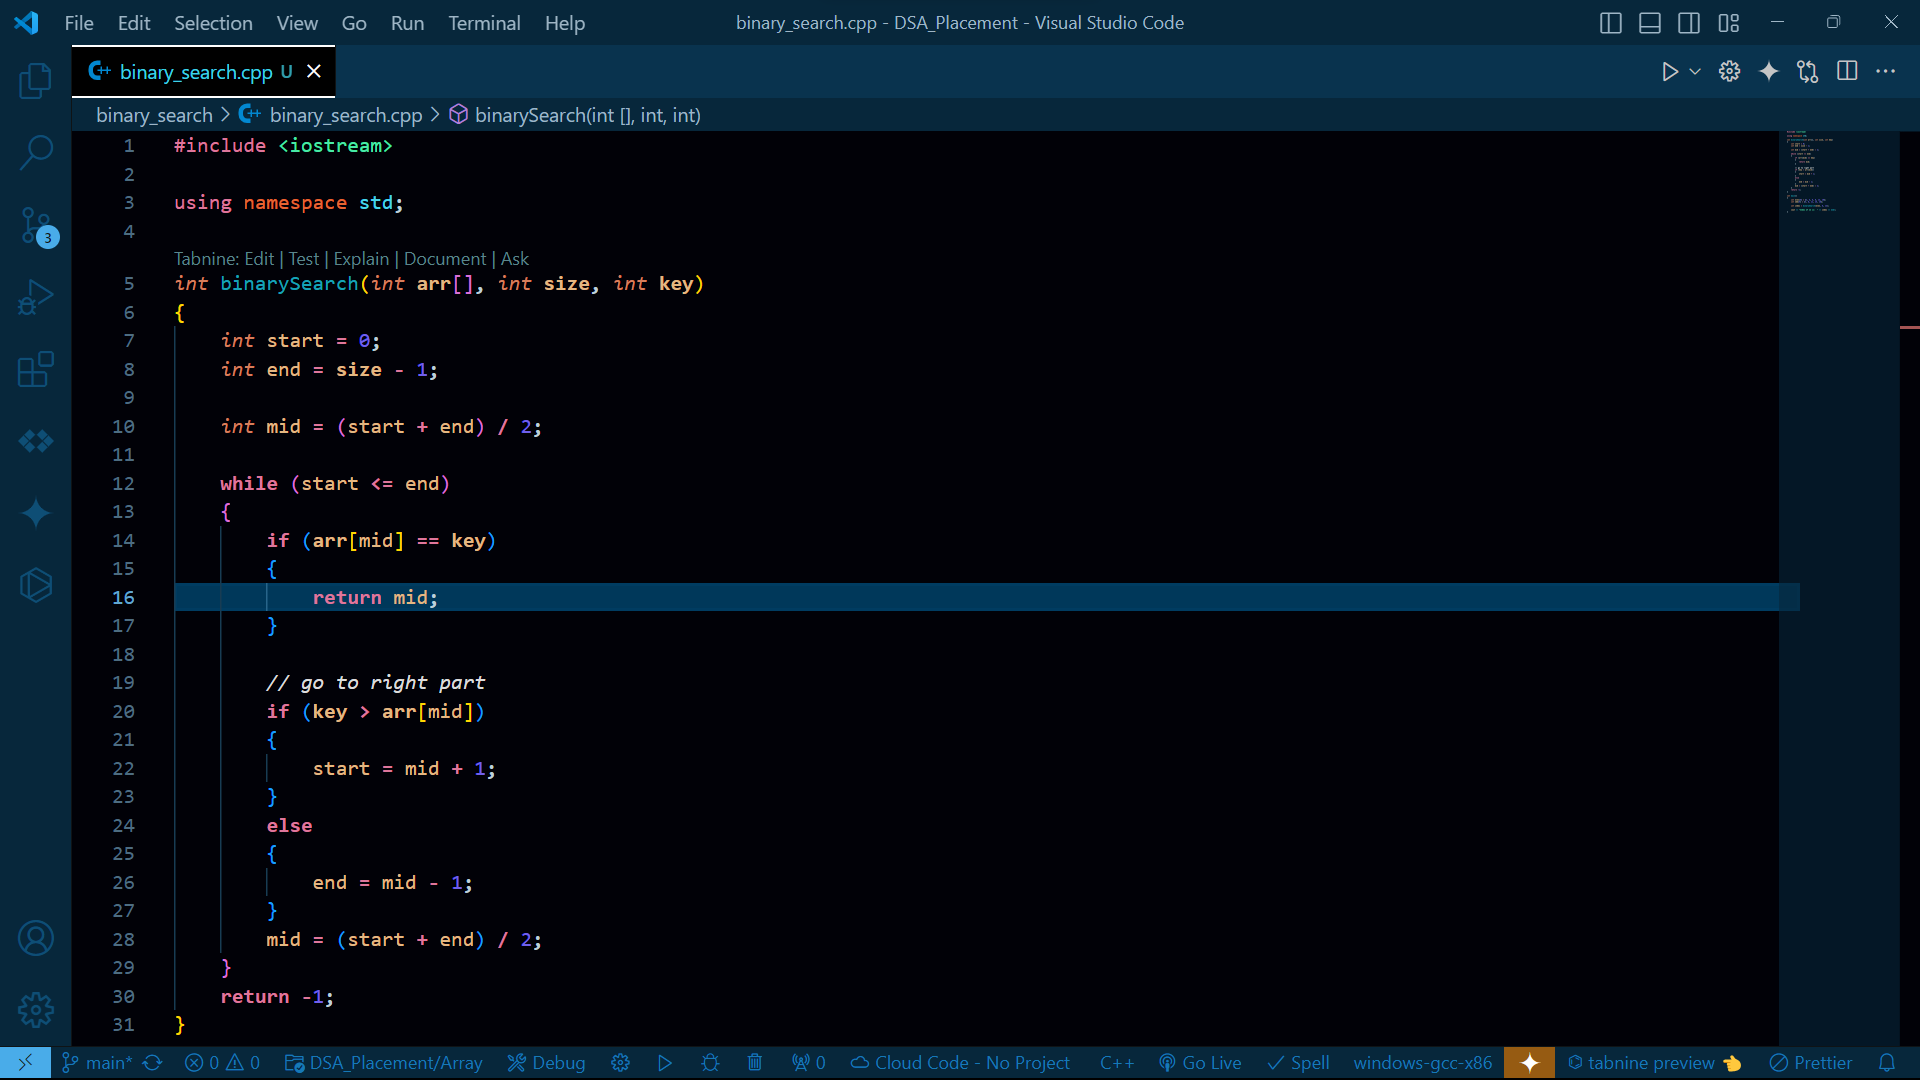Screen dimensions: 1920x1080
Task: Toggle the bottom Panel layout button
Action: [1650, 23]
